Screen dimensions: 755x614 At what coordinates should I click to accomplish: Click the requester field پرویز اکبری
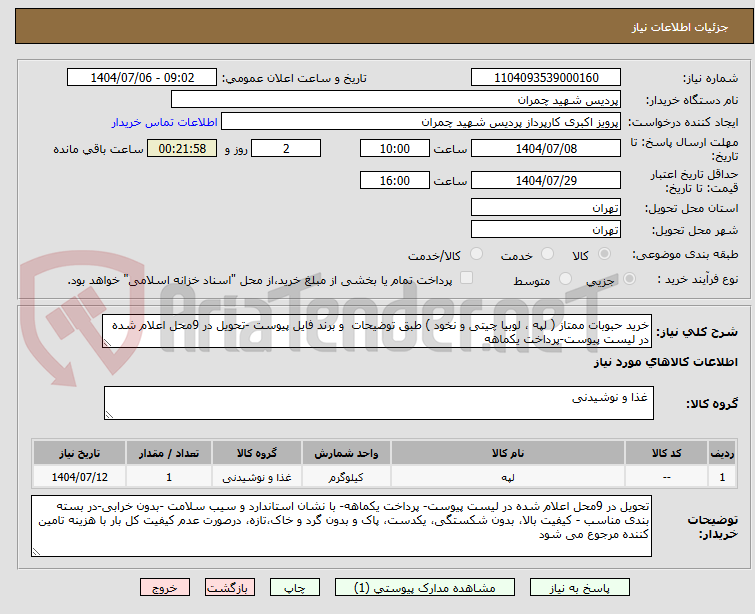pyautogui.click(x=421, y=122)
